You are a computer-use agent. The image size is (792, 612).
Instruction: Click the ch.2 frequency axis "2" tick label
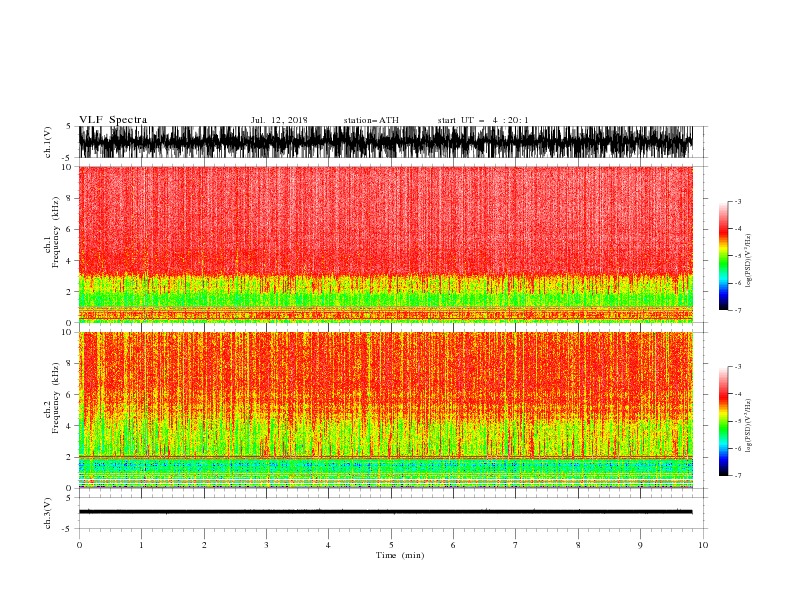pyautogui.click(x=69, y=457)
